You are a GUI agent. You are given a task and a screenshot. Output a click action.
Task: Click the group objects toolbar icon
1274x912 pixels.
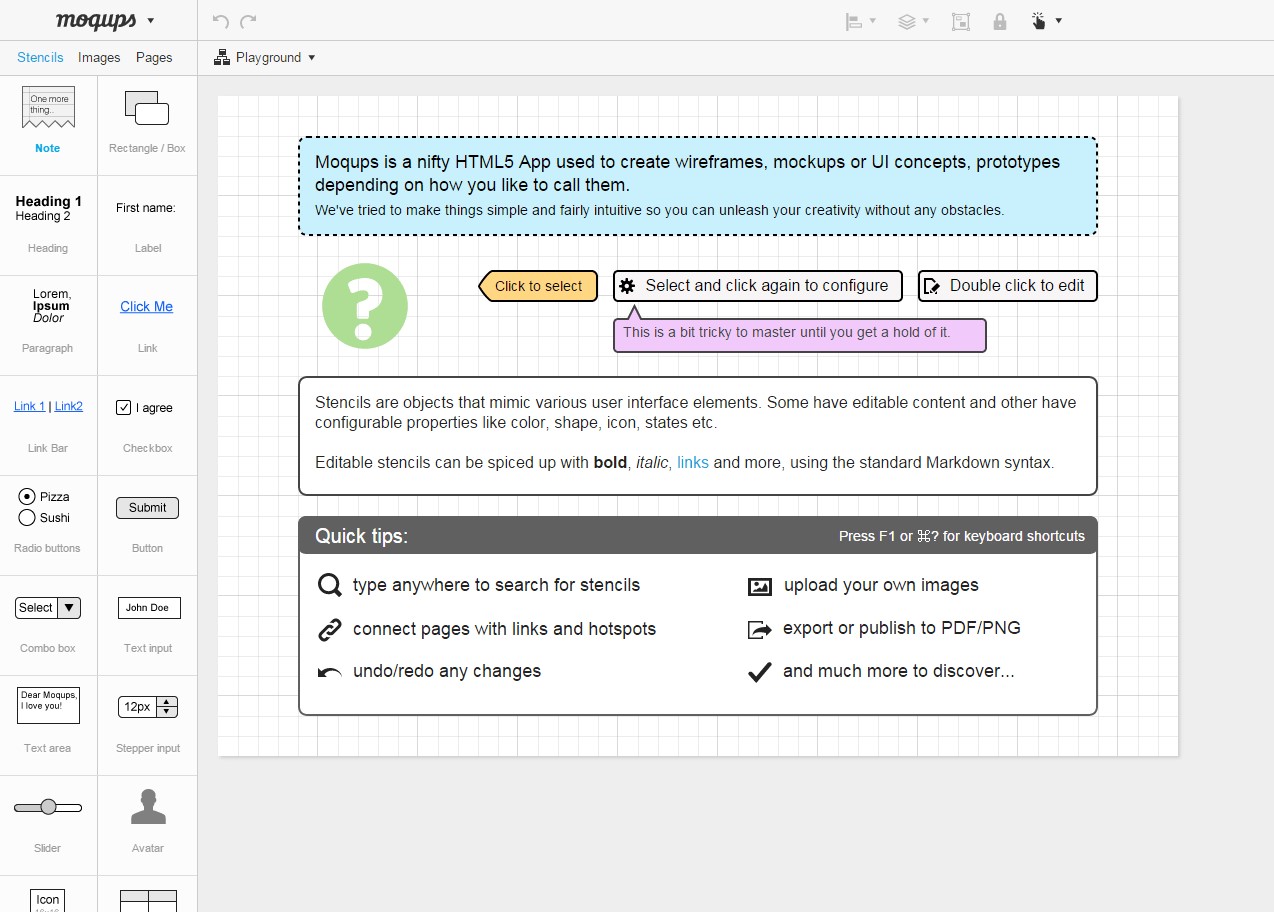961,21
